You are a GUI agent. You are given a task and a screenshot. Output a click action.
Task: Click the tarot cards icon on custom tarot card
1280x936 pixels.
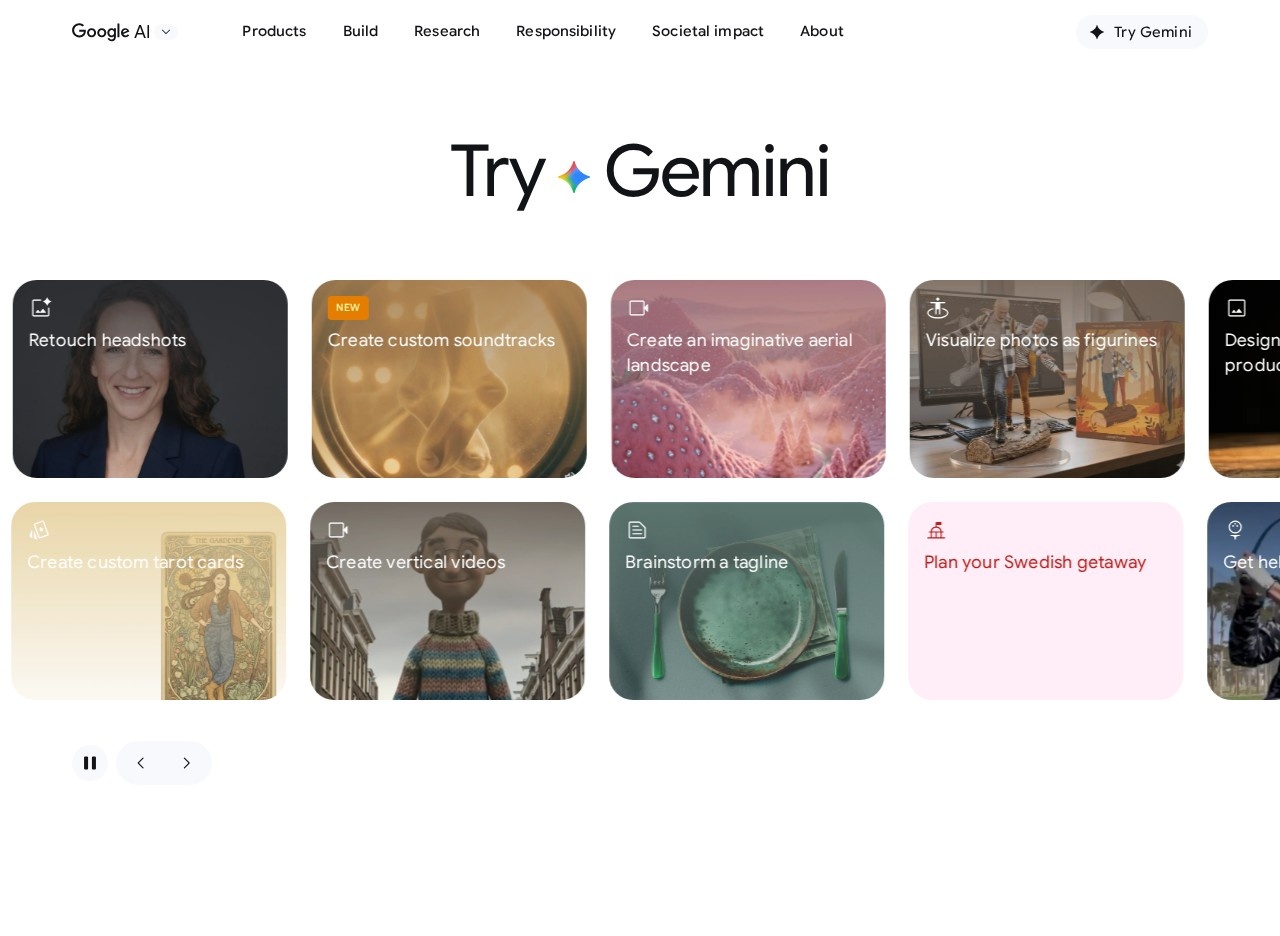(x=39, y=530)
